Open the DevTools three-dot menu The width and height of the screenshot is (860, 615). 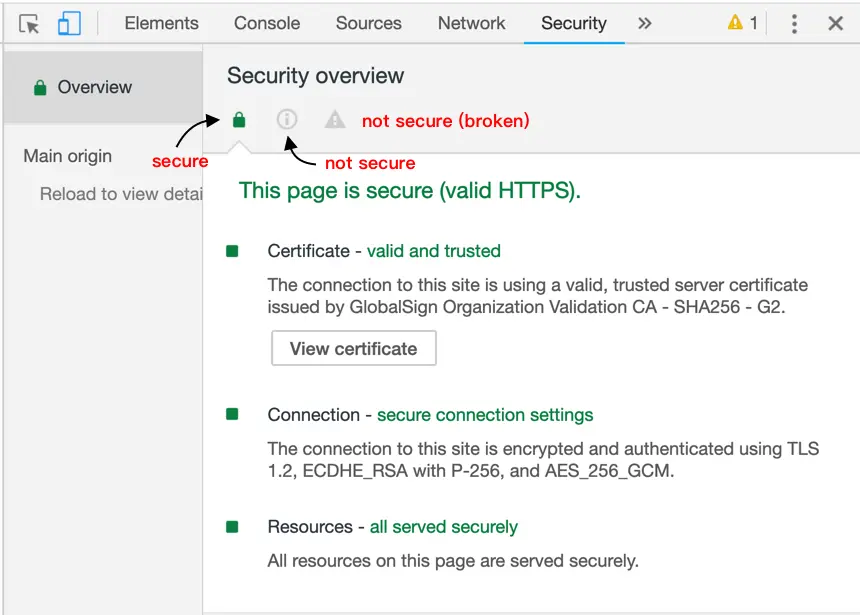794,23
